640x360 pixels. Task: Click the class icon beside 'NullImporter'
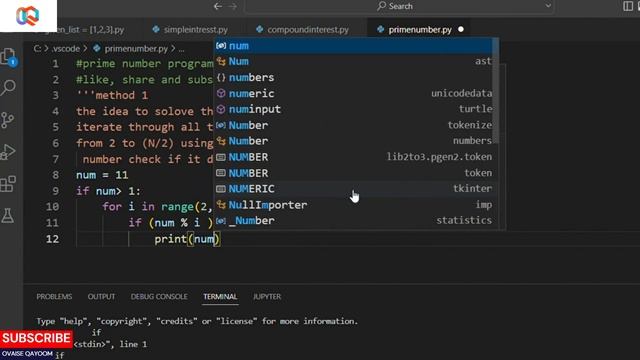click(x=221, y=204)
